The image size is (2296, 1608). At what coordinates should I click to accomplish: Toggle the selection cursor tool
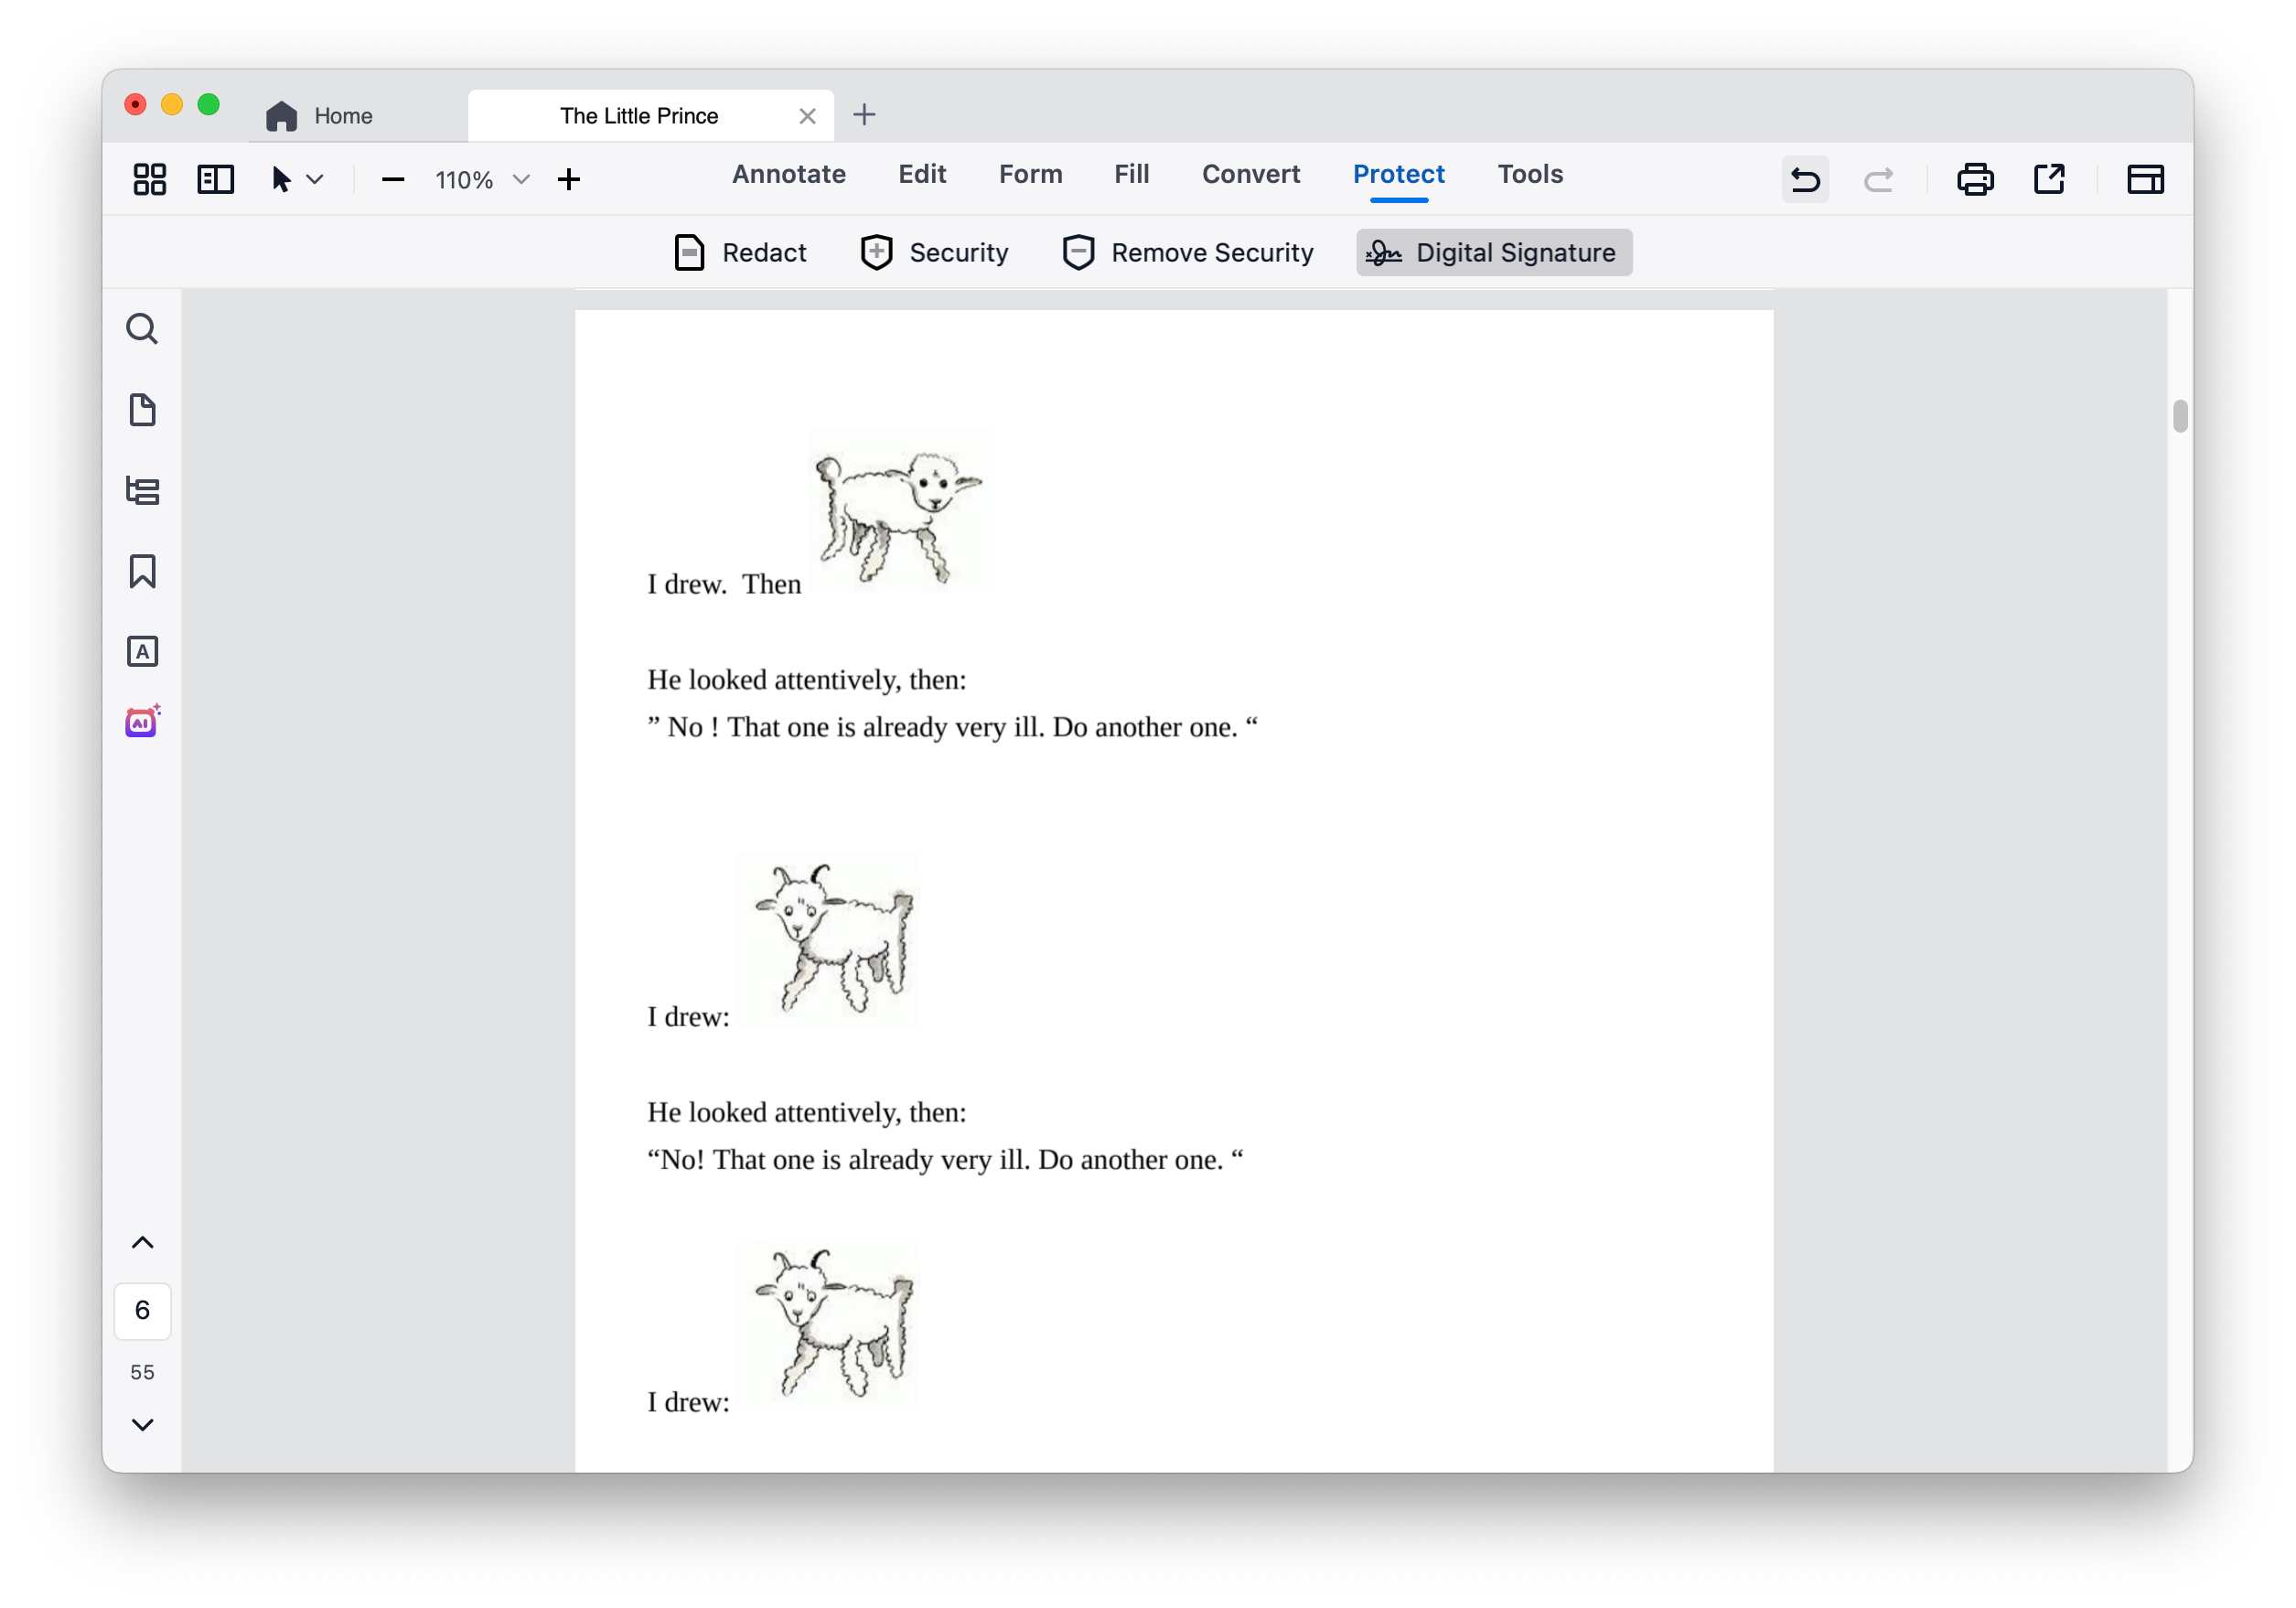(281, 179)
